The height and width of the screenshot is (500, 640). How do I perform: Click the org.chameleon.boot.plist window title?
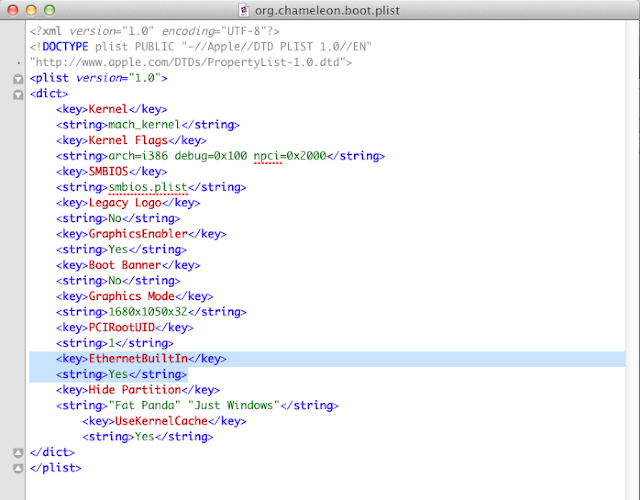pos(327,11)
